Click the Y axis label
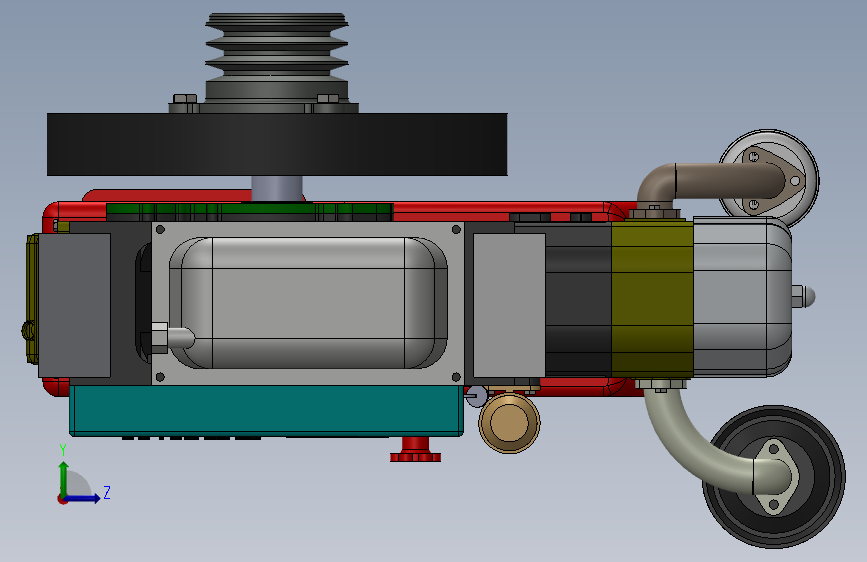Image resolution: width=867 pixels, height=562 pixels. [63, 450]
